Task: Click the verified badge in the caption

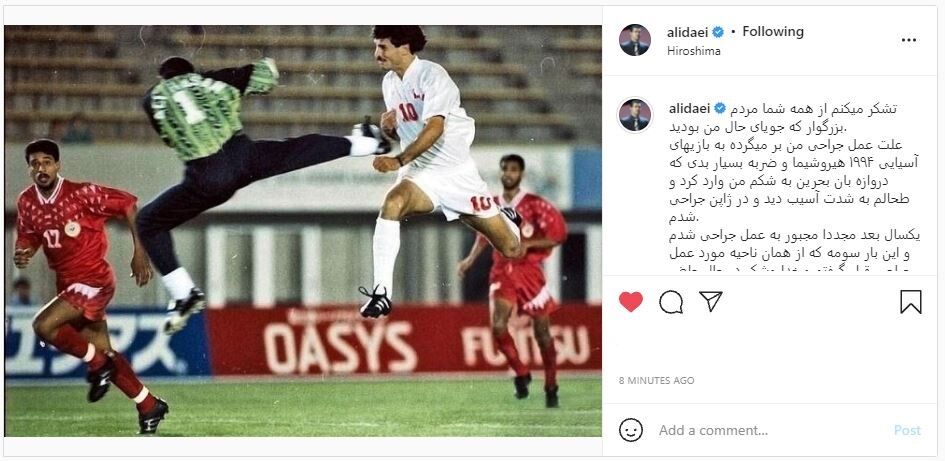Action: (720, 108)
